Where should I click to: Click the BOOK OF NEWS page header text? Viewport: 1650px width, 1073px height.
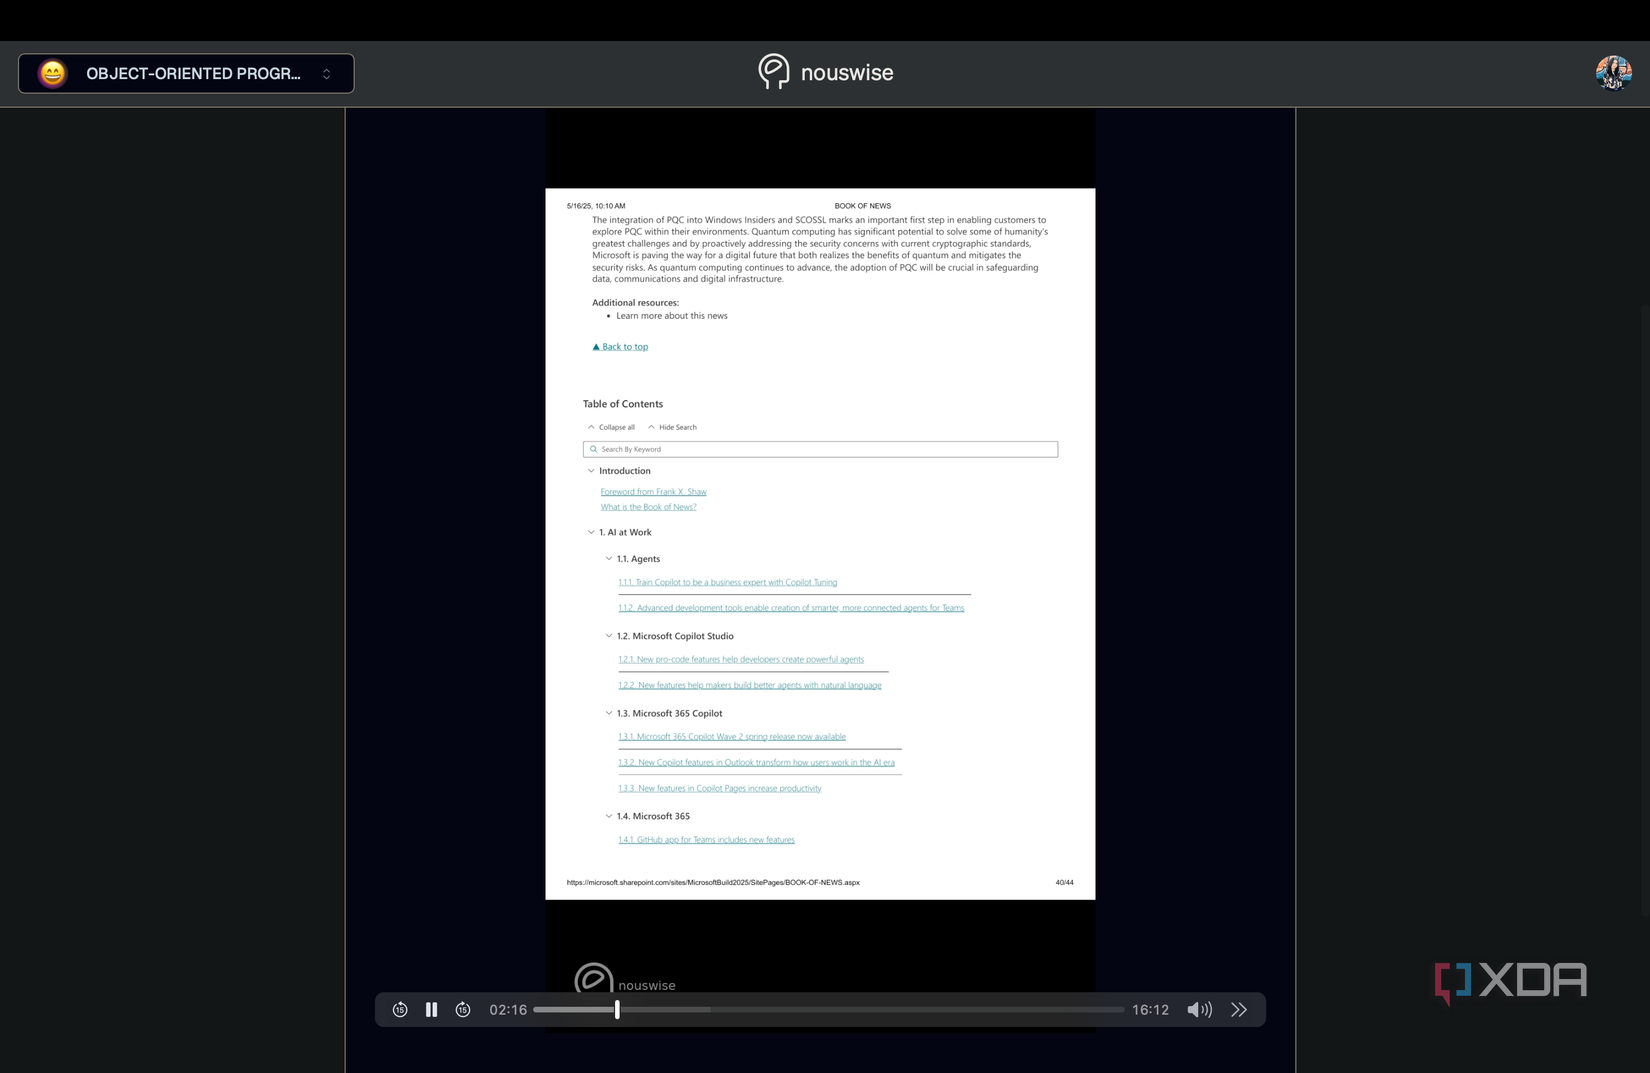(x=862, y=206)
